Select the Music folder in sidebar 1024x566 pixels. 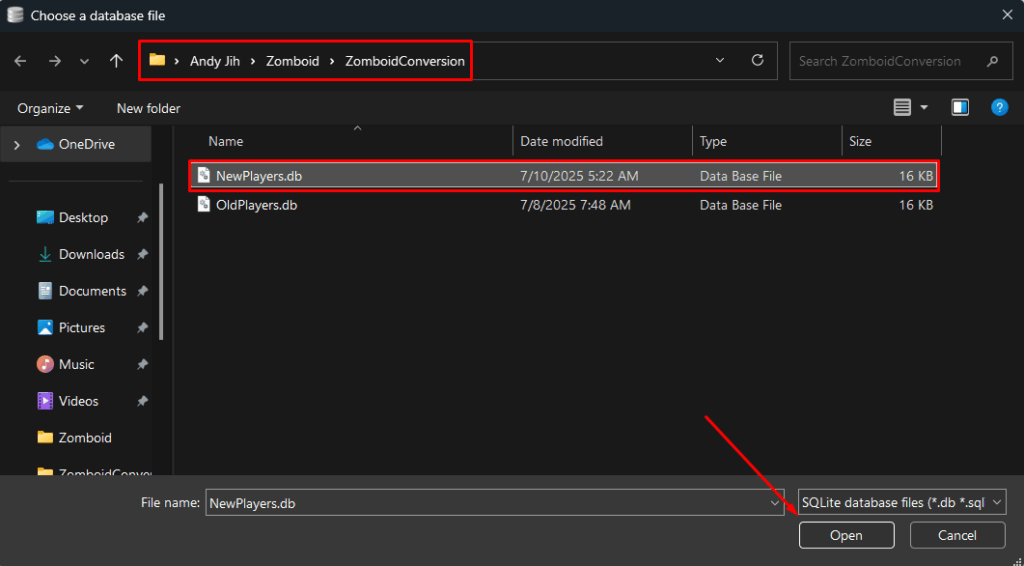(x=76, y=364)
